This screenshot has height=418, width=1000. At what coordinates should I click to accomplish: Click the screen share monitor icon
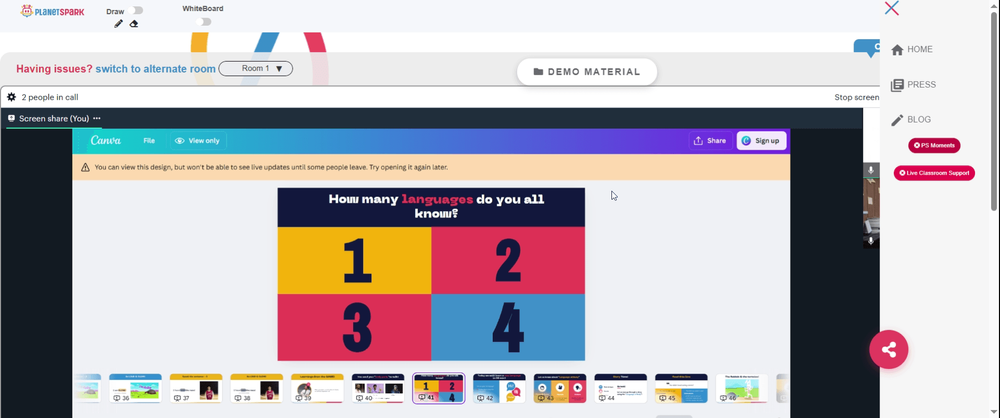pyautogui.click(x=11, y=119)
